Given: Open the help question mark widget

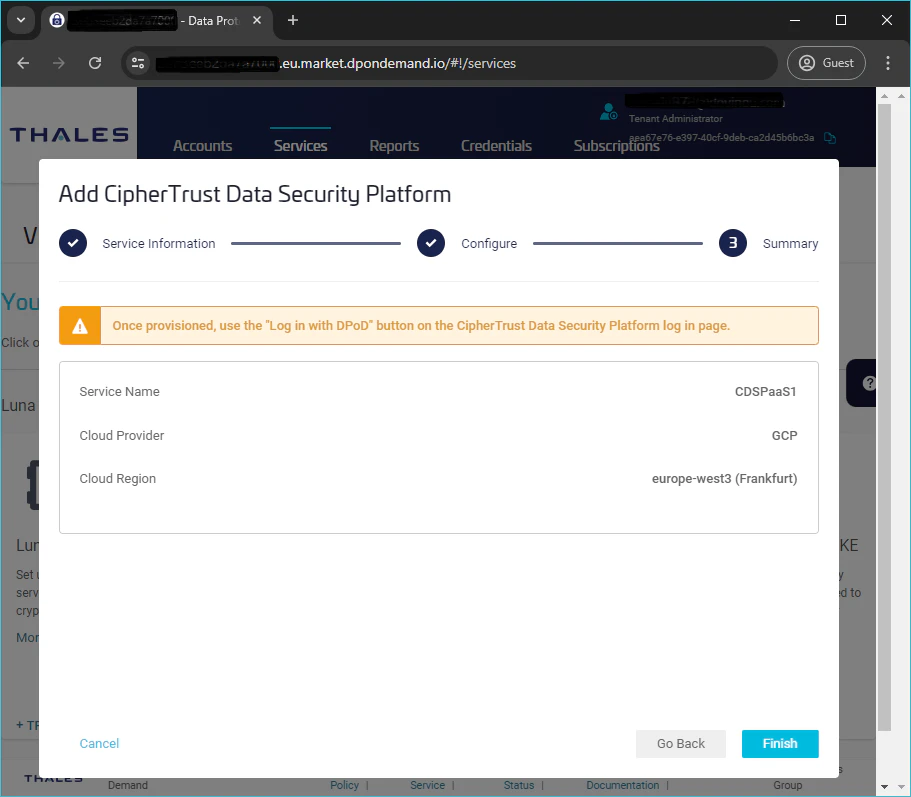Looking at the screenshot, I should (x=868, y=383).
